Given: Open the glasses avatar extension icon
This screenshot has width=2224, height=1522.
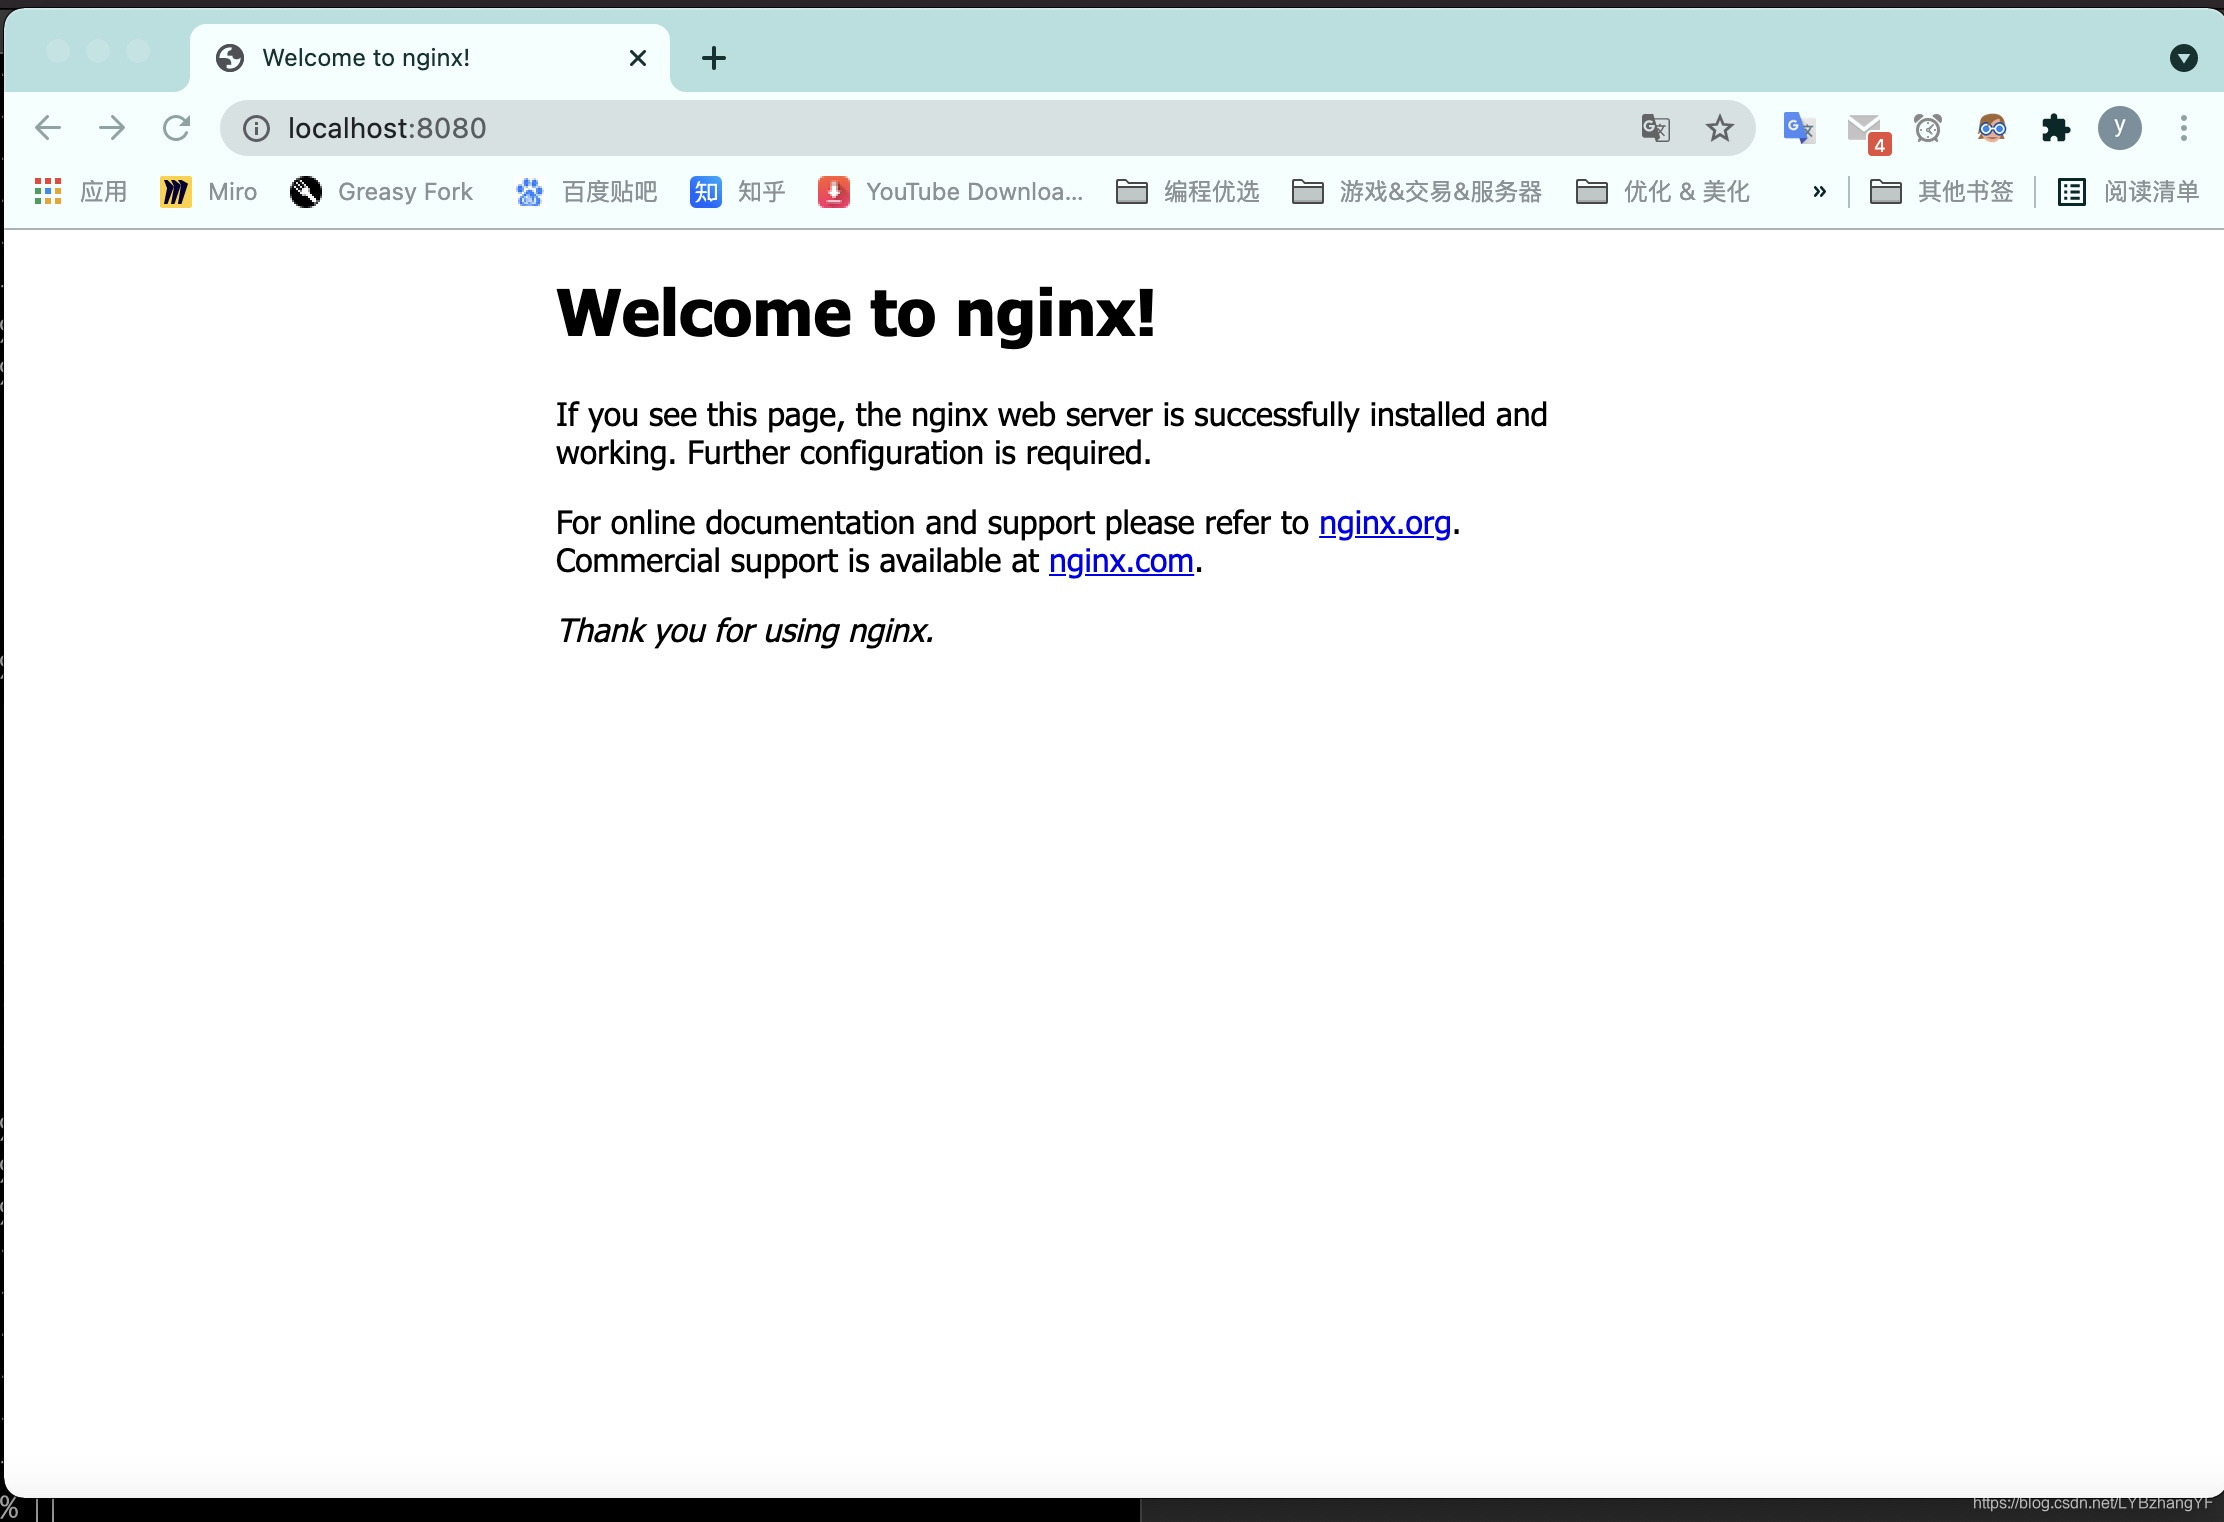Looking at the screenshot, I should (x=1992, y=128).
